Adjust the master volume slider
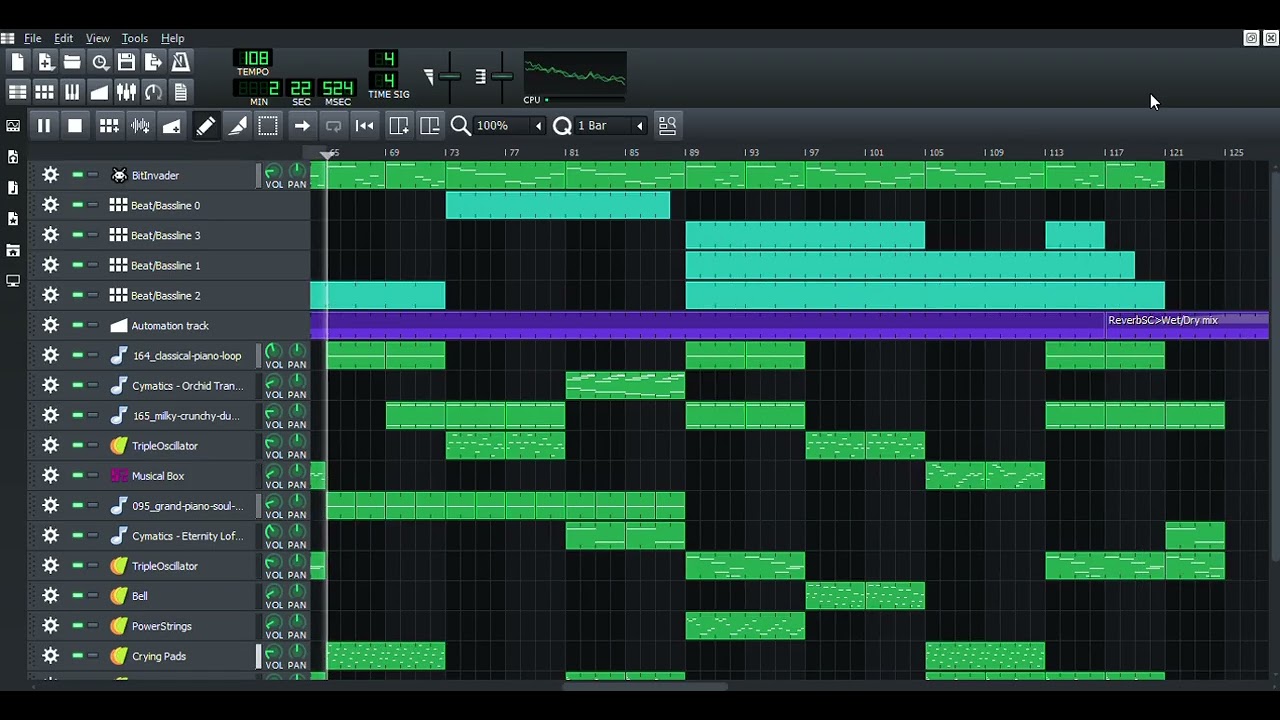Screen dimensions: 1280x720 (449, 77)
